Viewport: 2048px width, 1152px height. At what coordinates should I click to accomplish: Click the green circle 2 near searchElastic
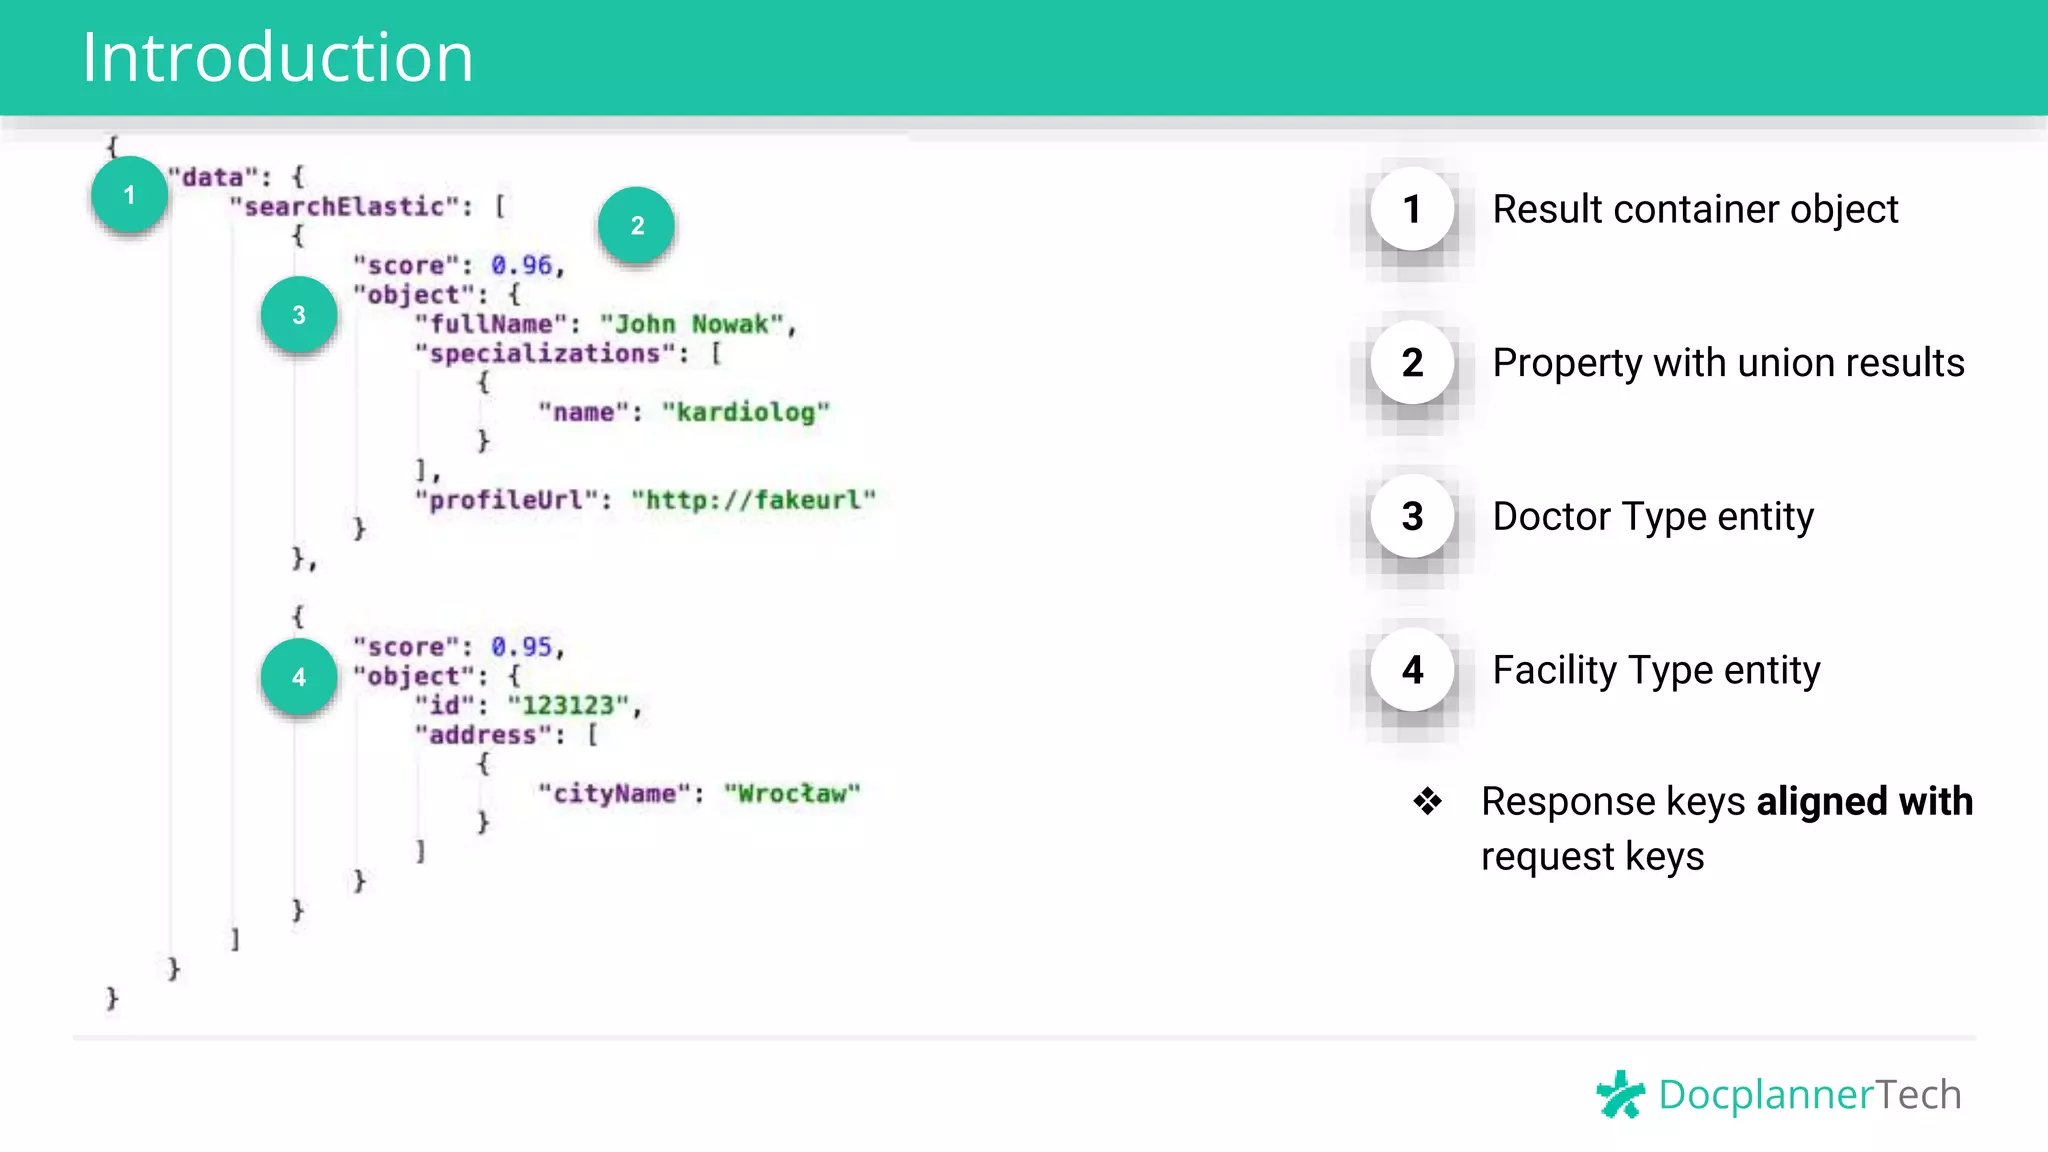tap(637, 225)
